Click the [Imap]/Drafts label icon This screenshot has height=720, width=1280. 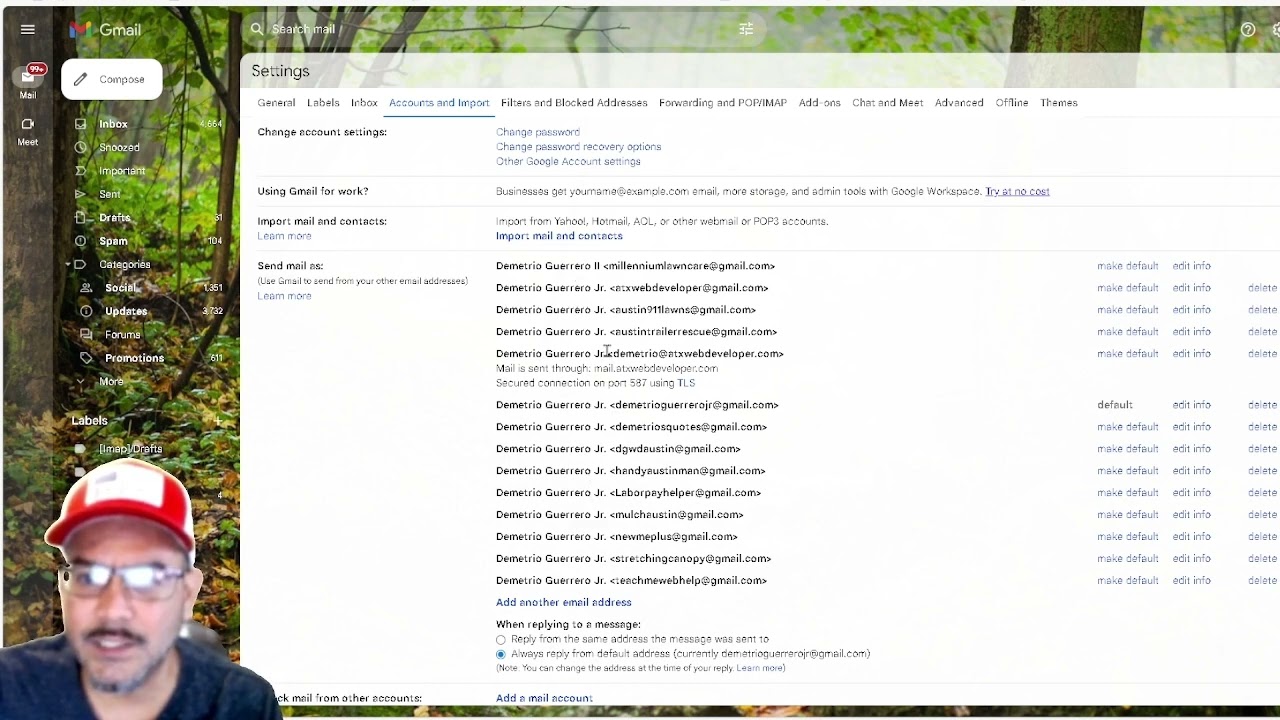[x=80, y=449]
